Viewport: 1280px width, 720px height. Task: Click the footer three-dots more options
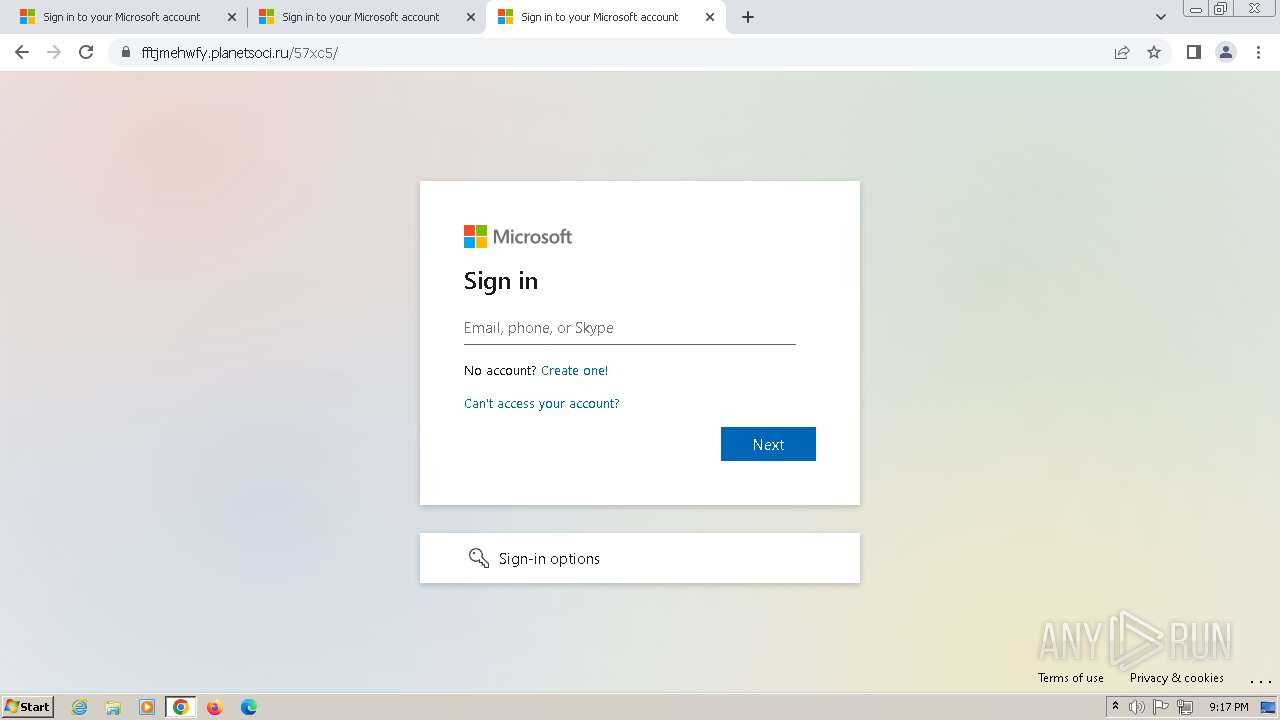(x=1261, y=680)
